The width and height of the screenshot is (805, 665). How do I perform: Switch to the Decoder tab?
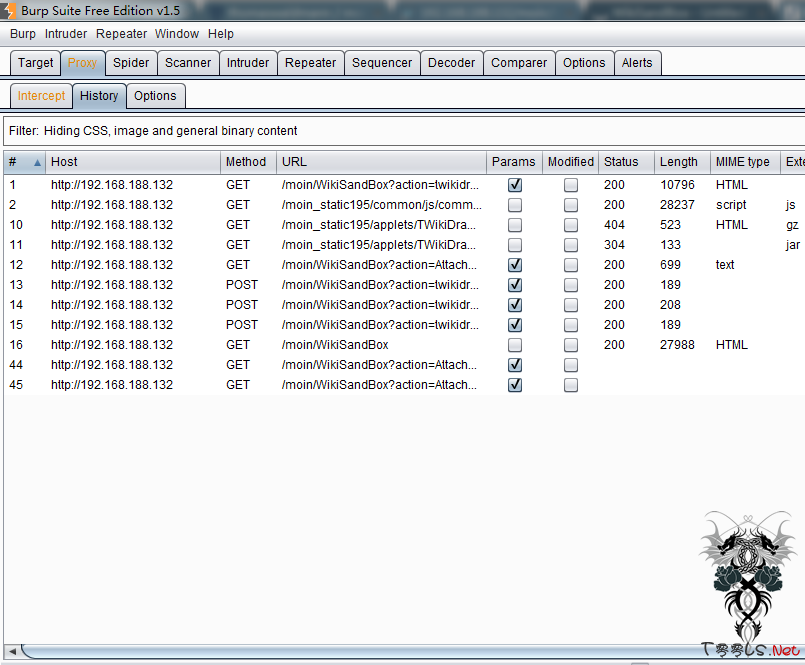coord(451,63)
